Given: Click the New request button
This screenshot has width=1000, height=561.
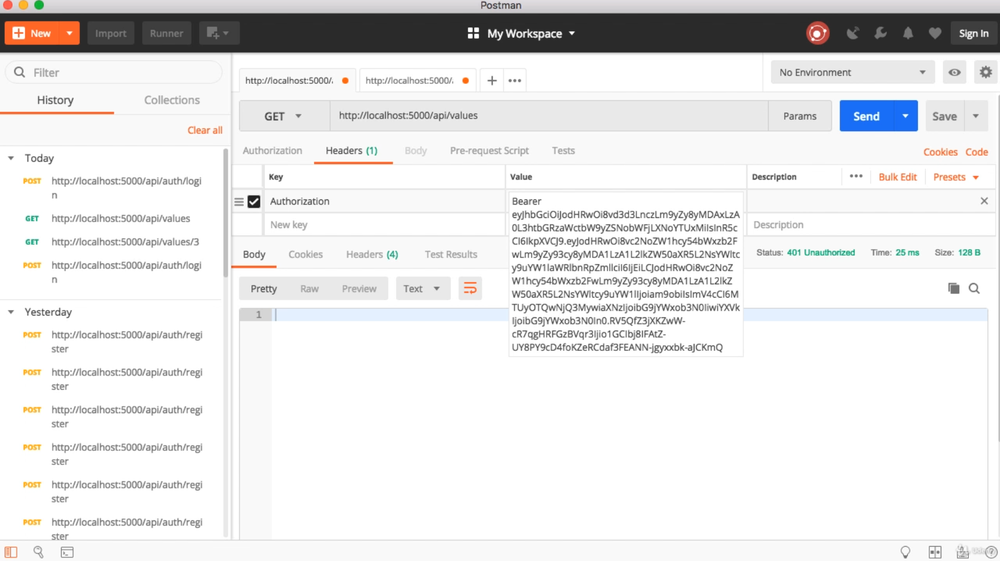Looking at the screenshot, I should click(x=32, y=33).
